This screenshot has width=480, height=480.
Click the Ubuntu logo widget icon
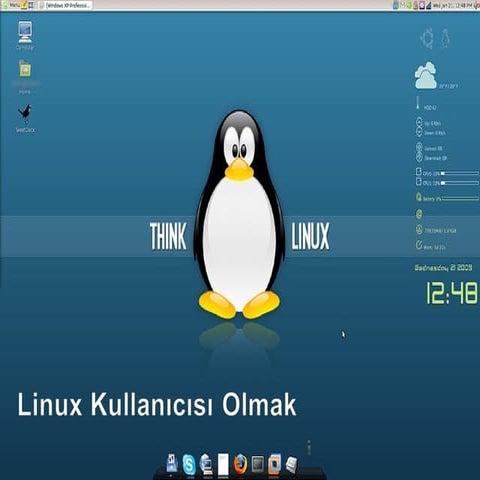pos(427,38)
